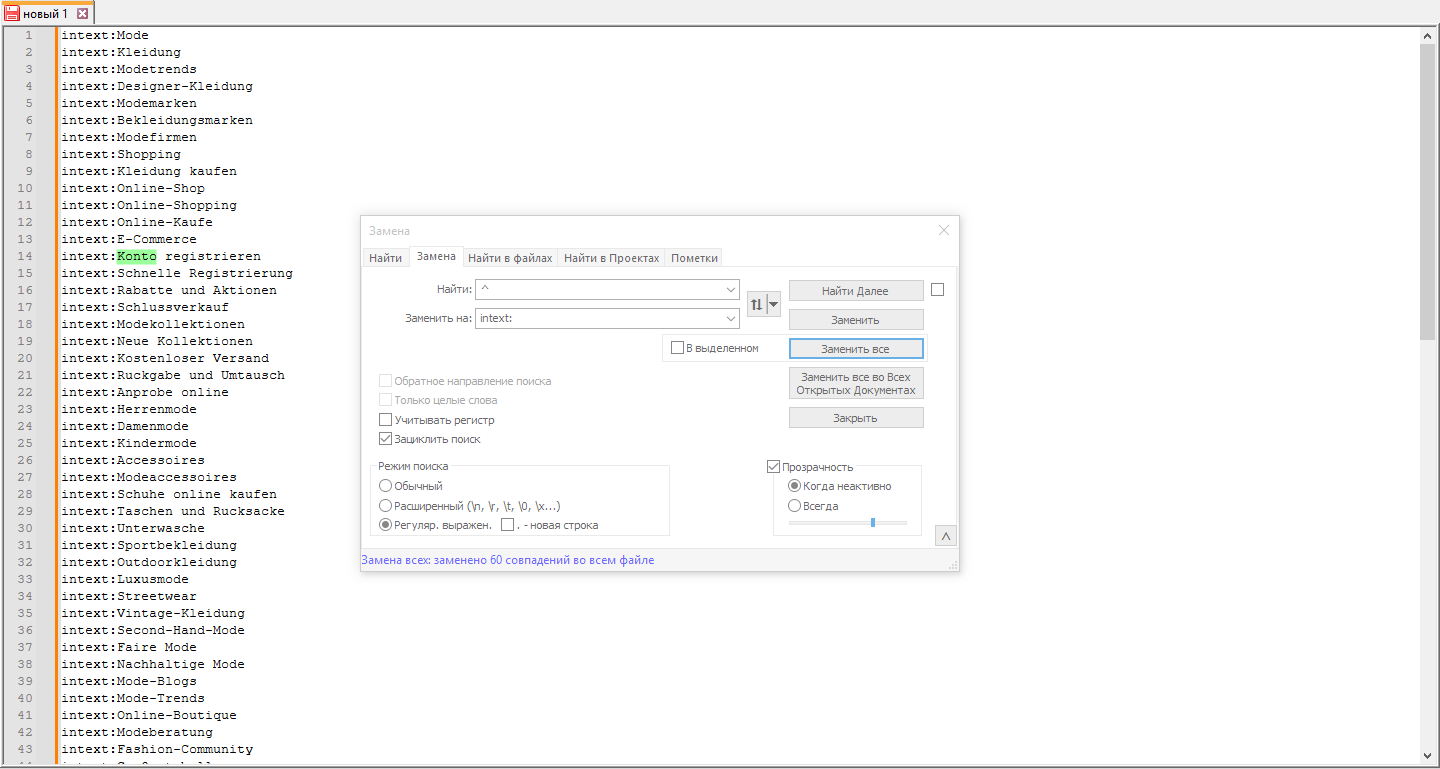The width and height of the screenshot is (1440, 769).
Task: Click the dialog resize grip corner
Action: click(x=953, y=565)
